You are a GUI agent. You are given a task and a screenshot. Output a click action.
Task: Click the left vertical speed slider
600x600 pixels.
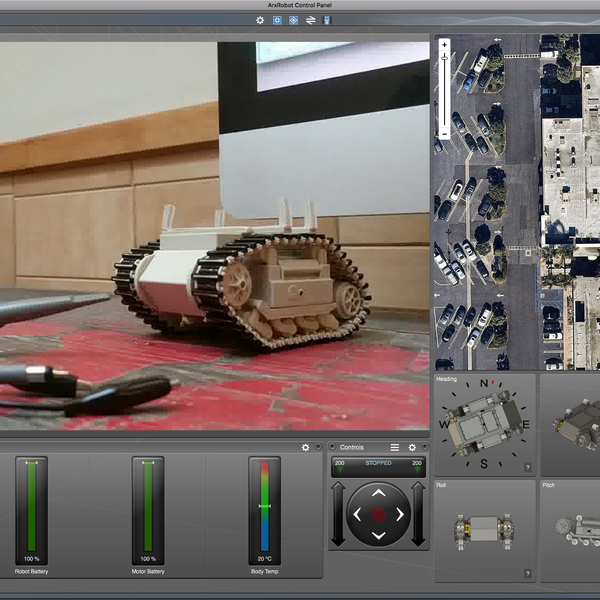[339, 513]
